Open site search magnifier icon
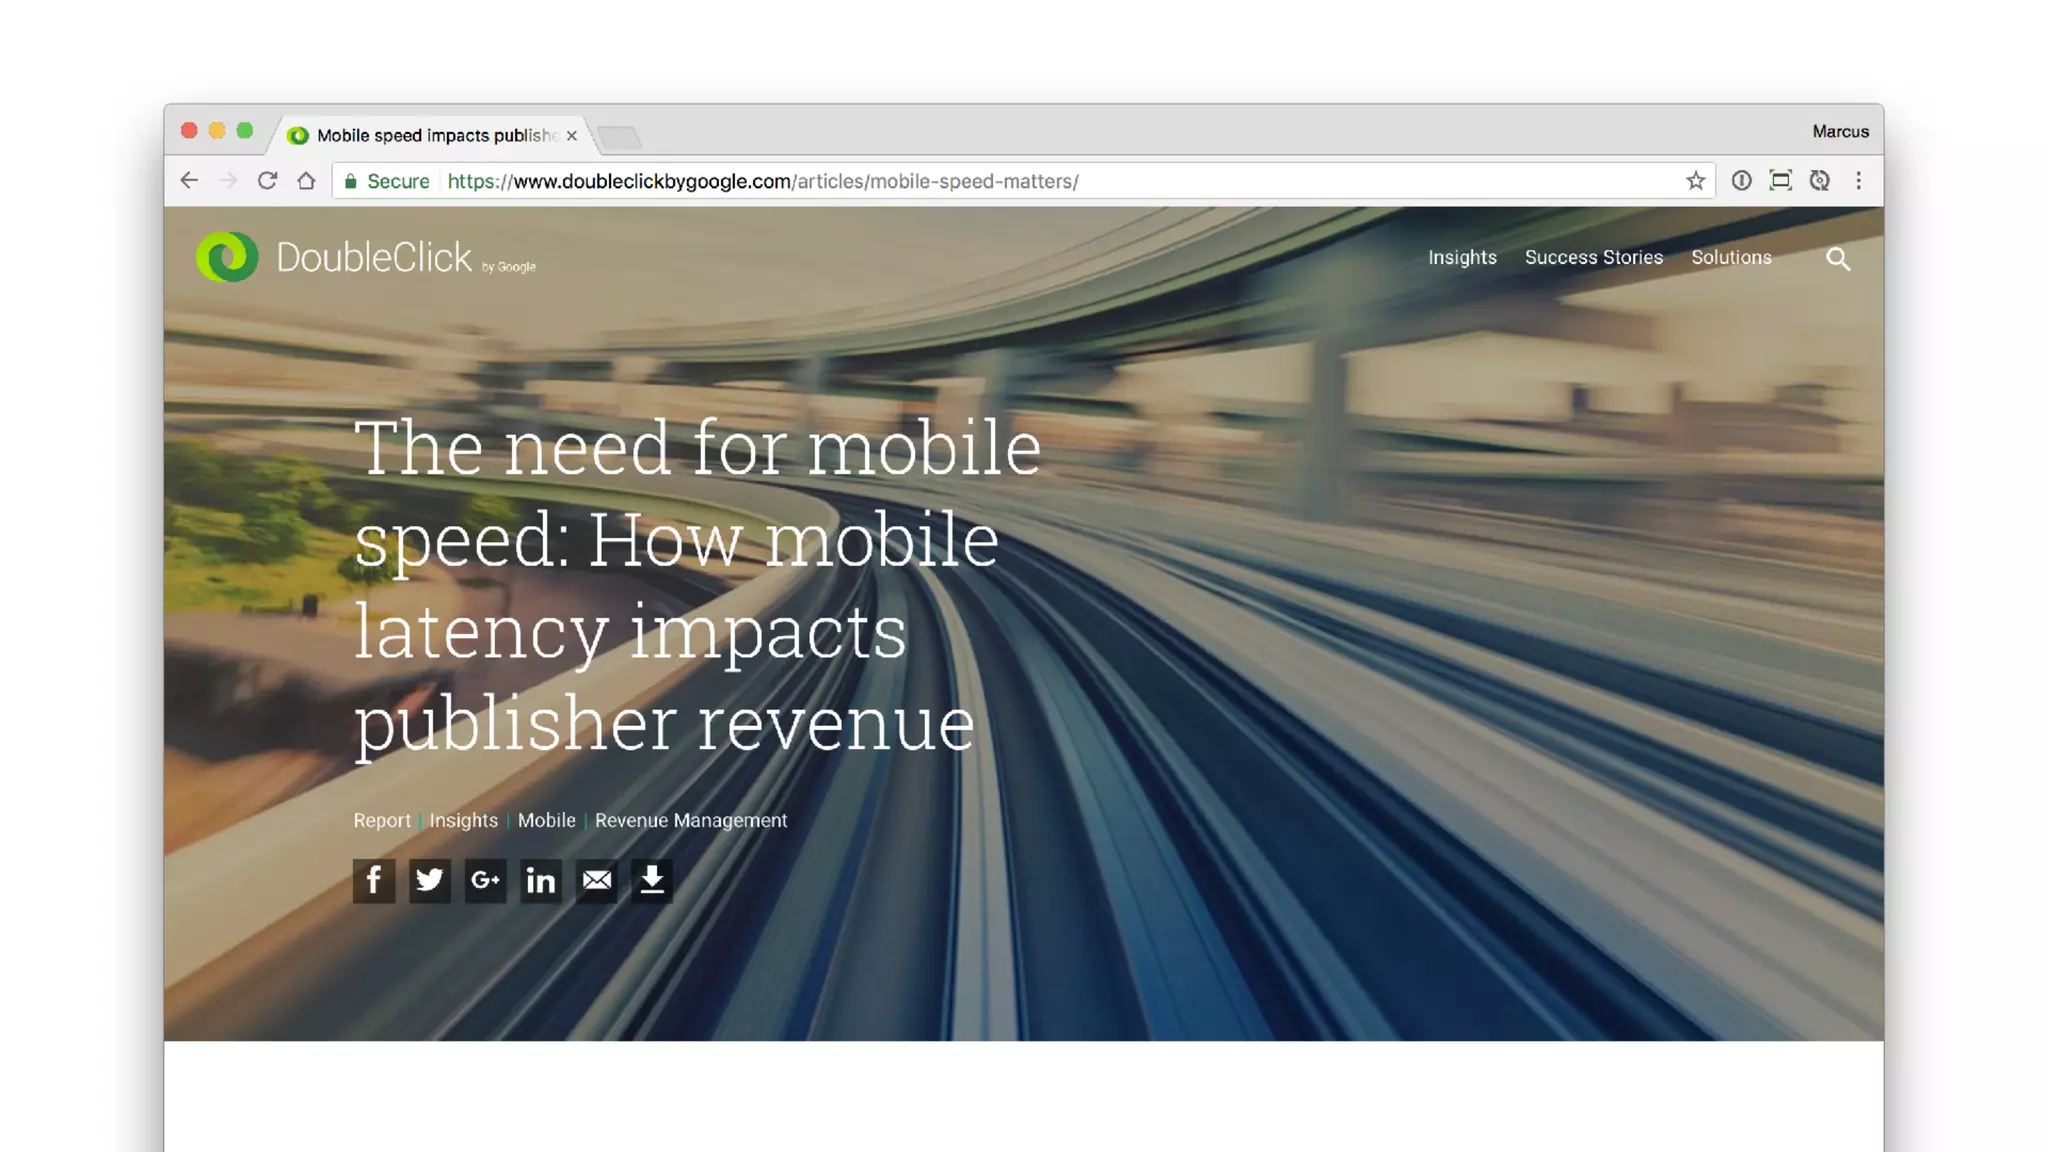The height and width of the screenshot is (1152, 2048). (x=1838, y=259)
